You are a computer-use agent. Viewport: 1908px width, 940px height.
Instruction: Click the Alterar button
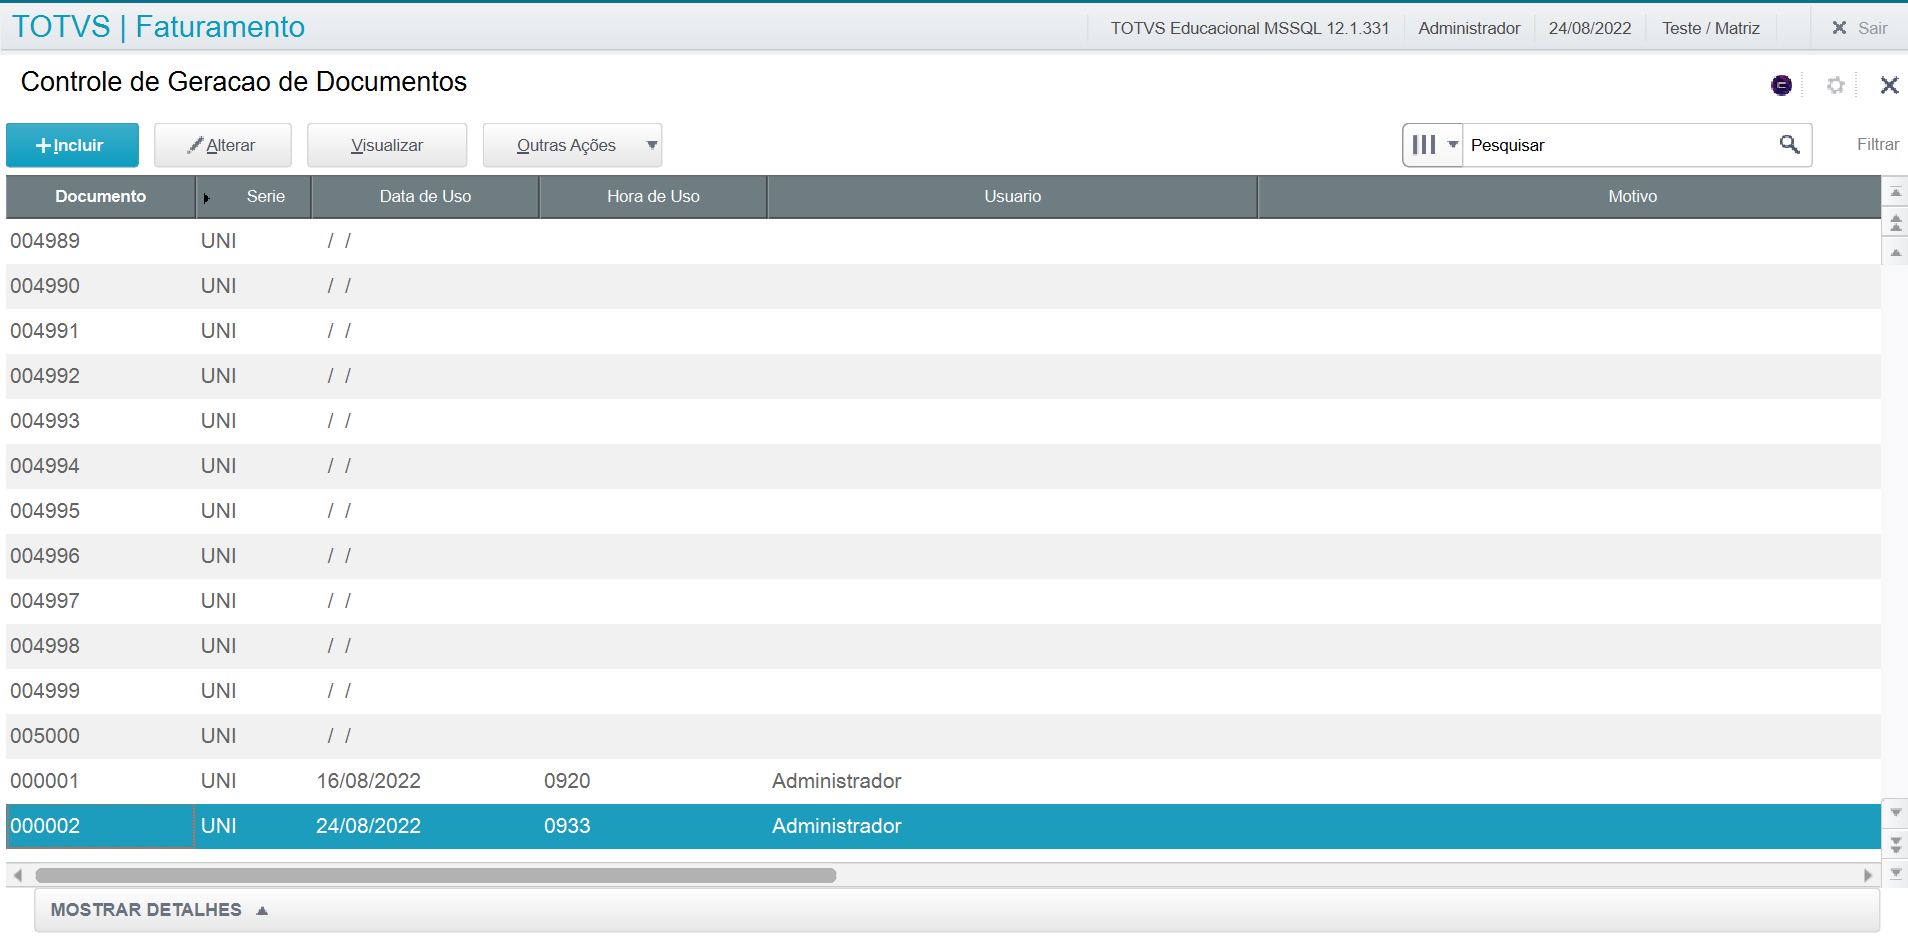(223, 145)
